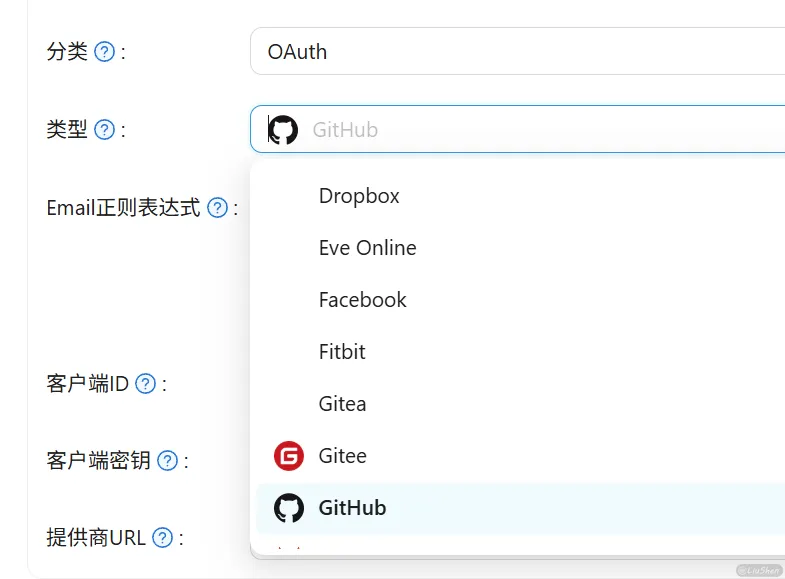Open the 客户端ID help tooltip icon
785x579 pixels.
[146, 384]
